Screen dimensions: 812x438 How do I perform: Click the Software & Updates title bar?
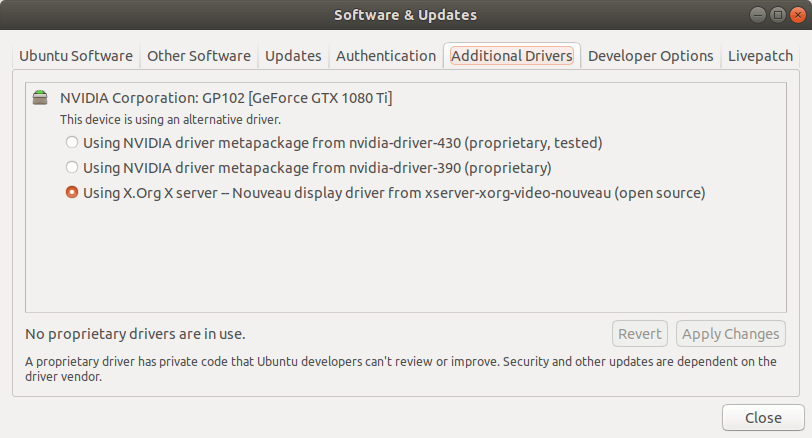click(x=405, y=15)
